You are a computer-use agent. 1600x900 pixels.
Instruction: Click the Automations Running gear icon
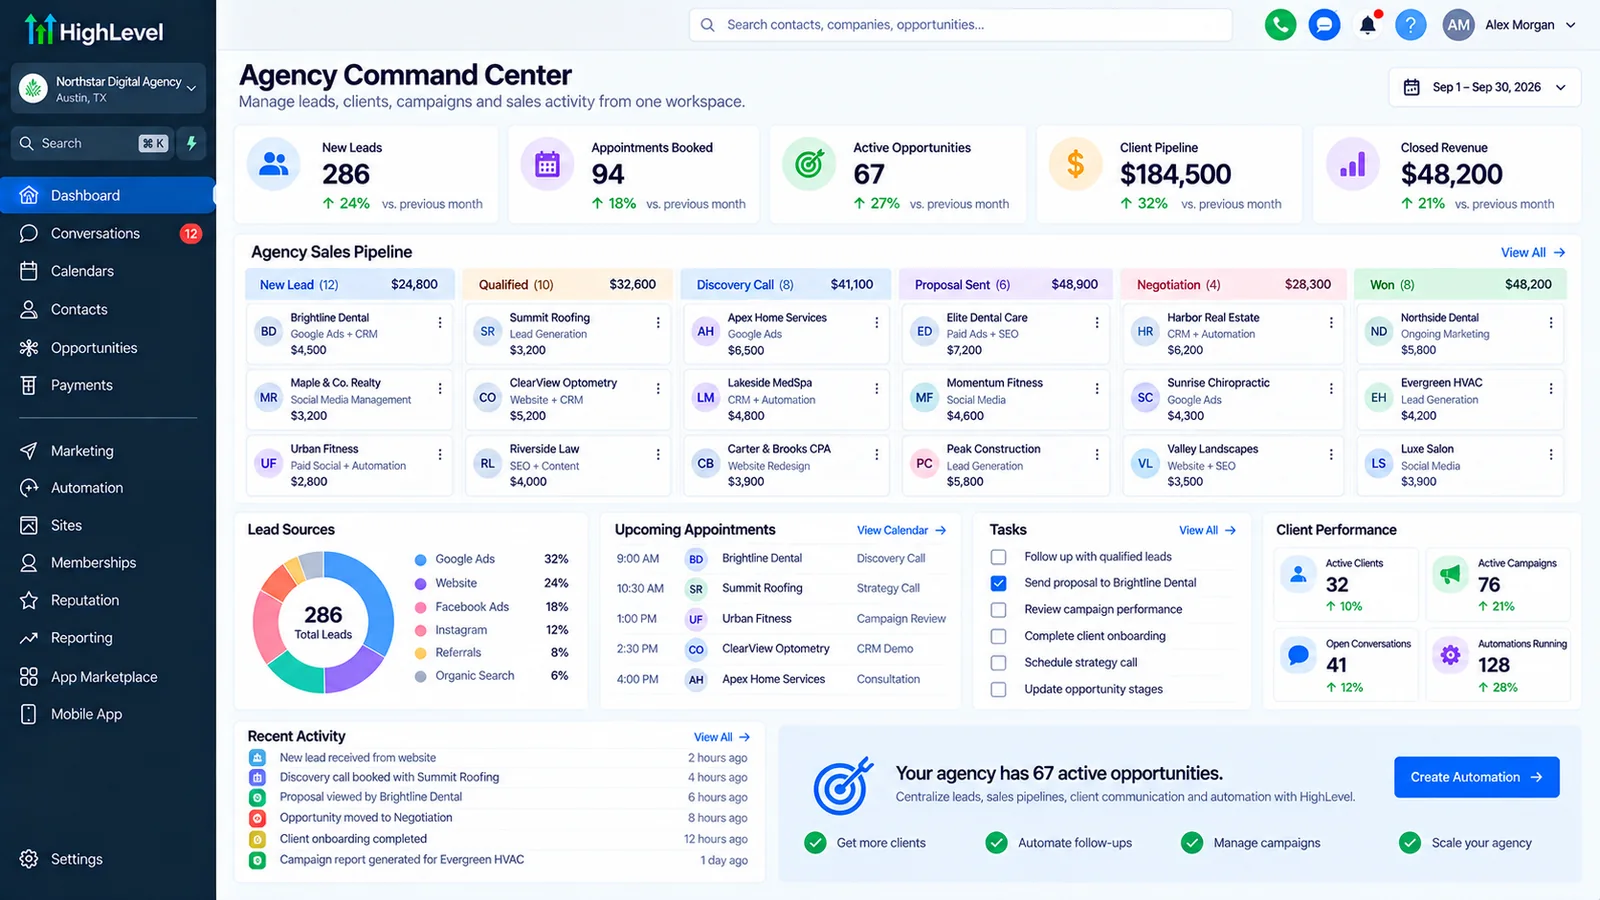click(x=1450, y=656)
